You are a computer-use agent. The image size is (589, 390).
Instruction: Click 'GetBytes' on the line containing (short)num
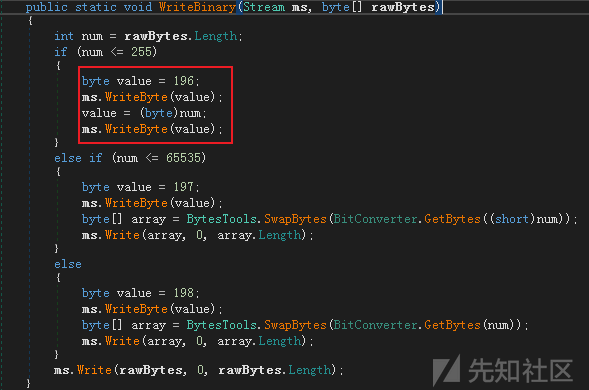452,219
